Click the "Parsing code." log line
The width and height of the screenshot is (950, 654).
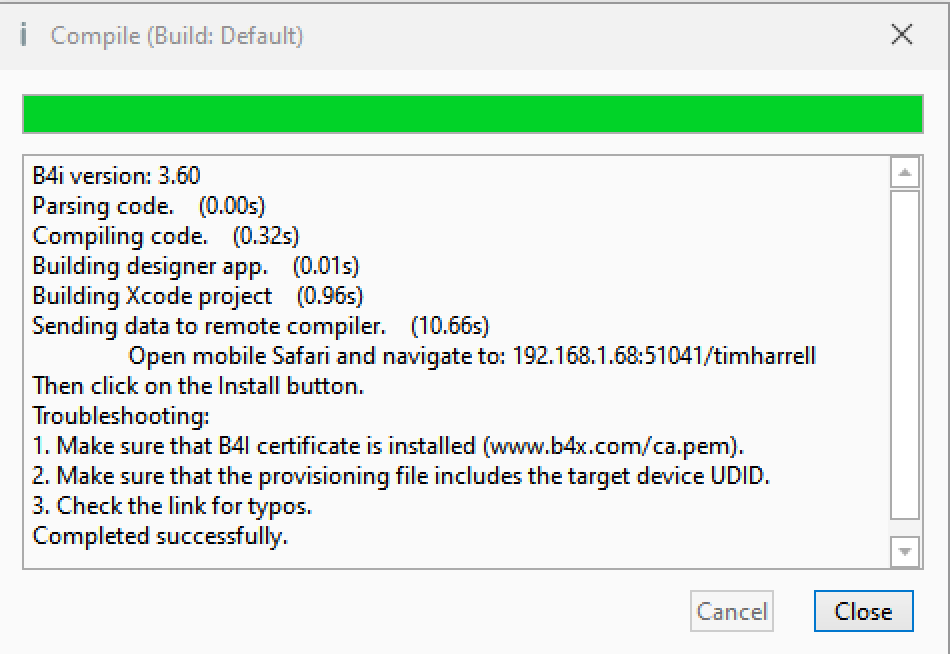[103, 206]
